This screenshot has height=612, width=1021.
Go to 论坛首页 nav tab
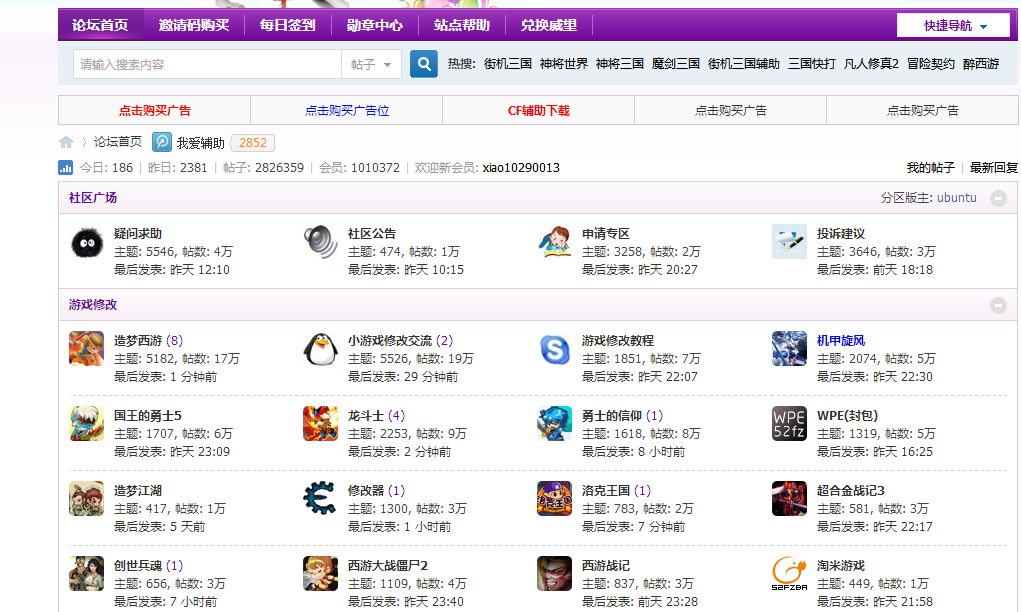[100, 25]
